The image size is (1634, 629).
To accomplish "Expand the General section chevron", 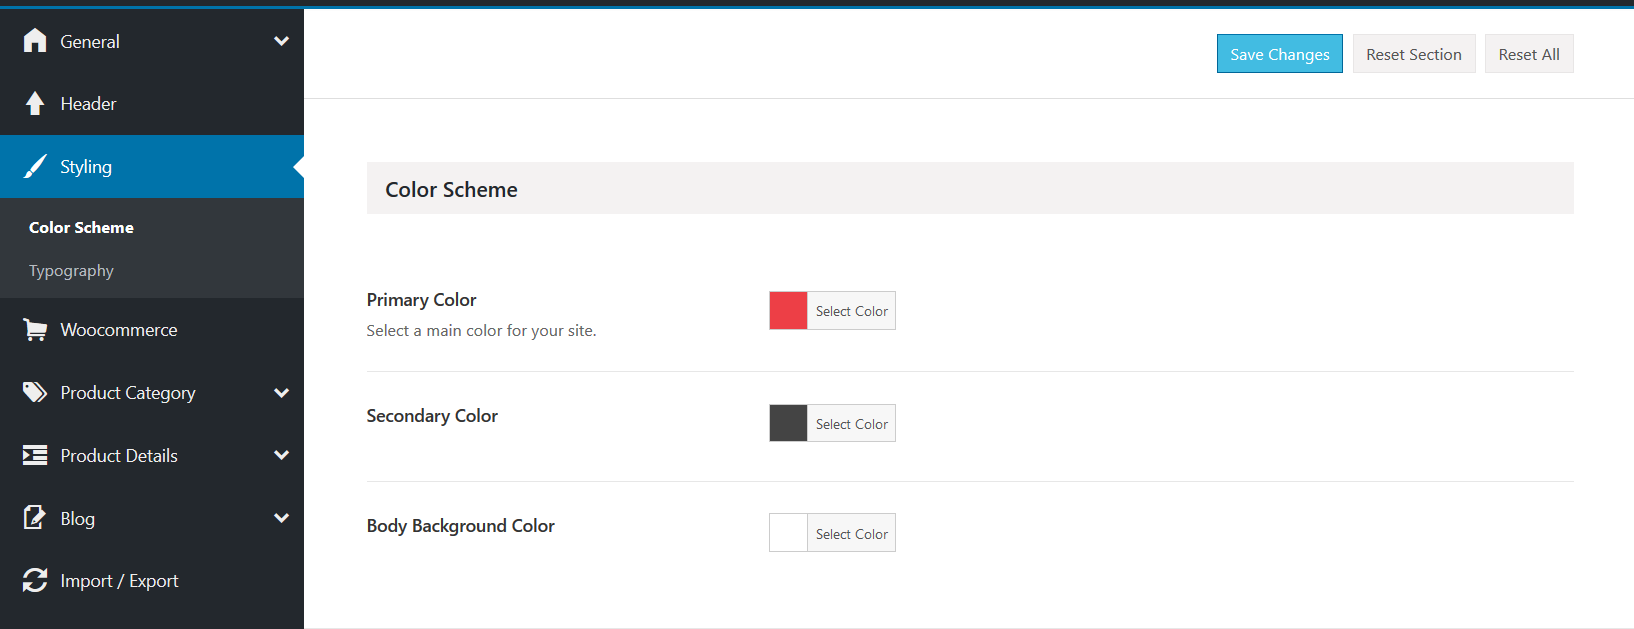I will (281, 41).
